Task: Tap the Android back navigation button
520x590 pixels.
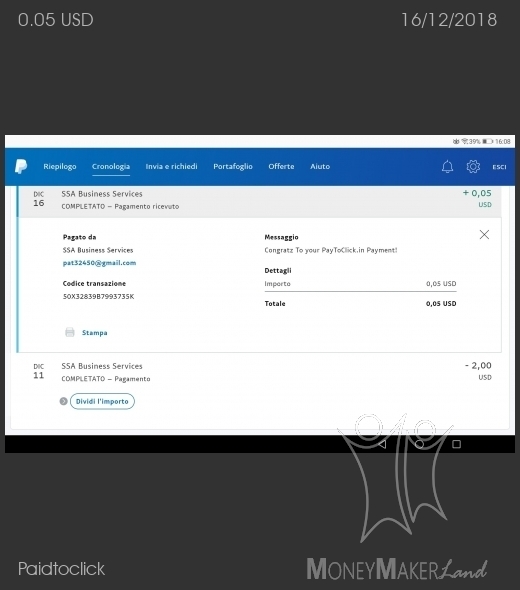Action: (x=382, y=444)
